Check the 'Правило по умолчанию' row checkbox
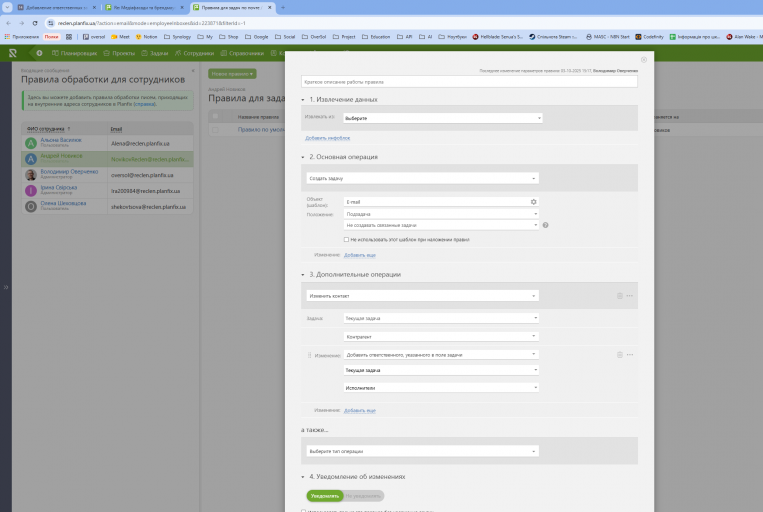763x512 pixels. click(x=215, y=130)
